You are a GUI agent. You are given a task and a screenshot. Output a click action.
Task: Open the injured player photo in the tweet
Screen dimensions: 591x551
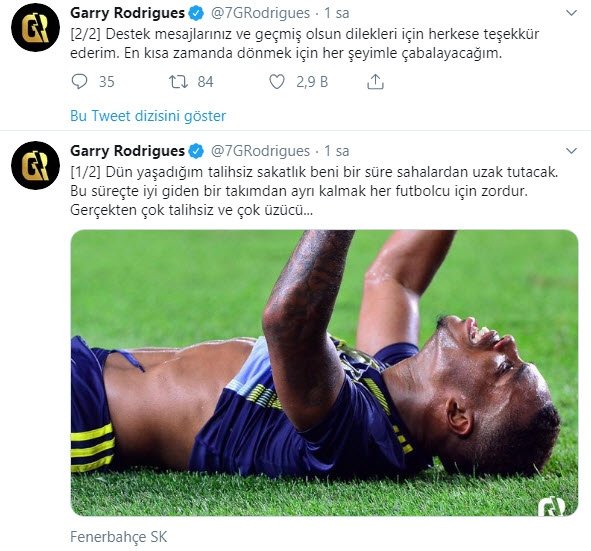click(x=324, y=373)
